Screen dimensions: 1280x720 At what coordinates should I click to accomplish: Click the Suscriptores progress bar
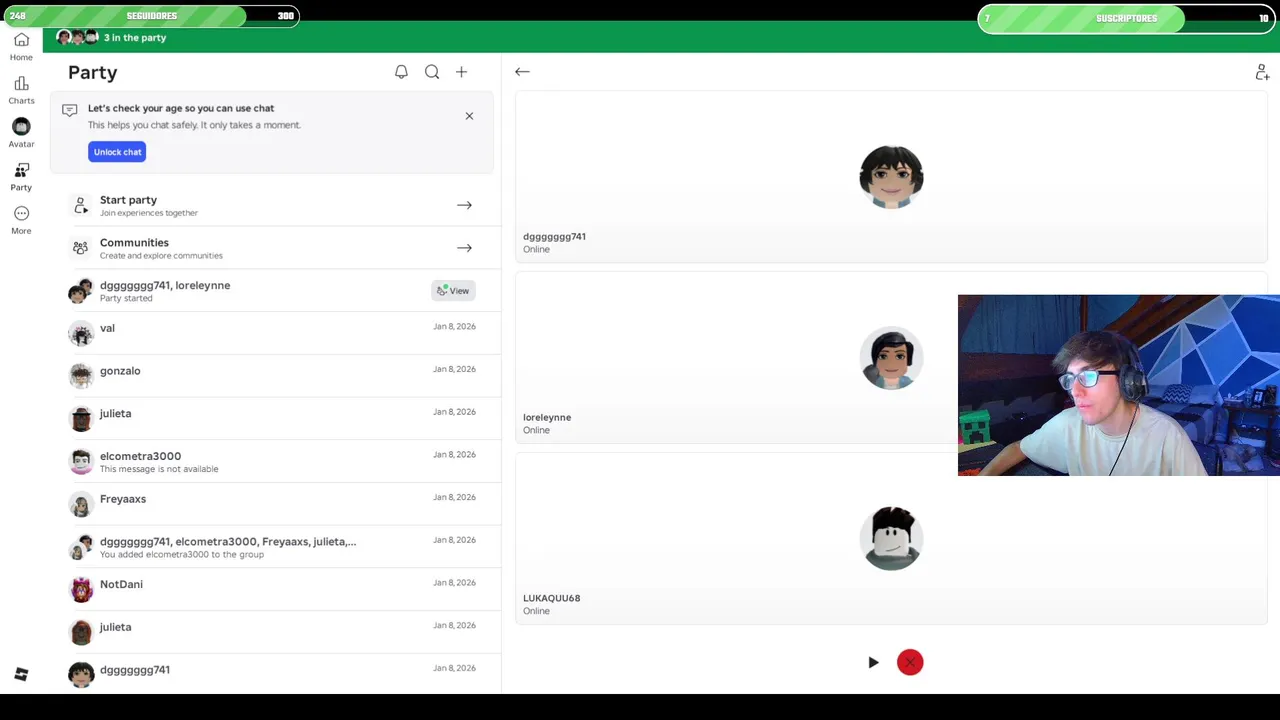tap(1127, 18)
